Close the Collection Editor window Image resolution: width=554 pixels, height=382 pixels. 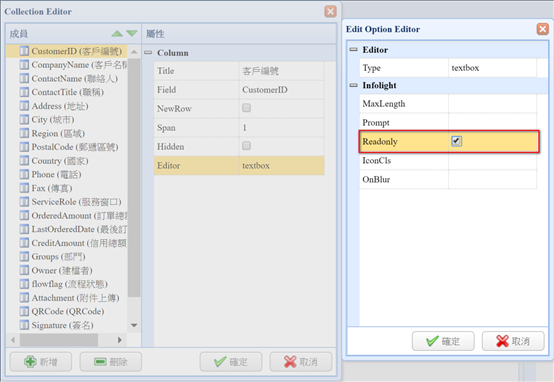(330, 11)
